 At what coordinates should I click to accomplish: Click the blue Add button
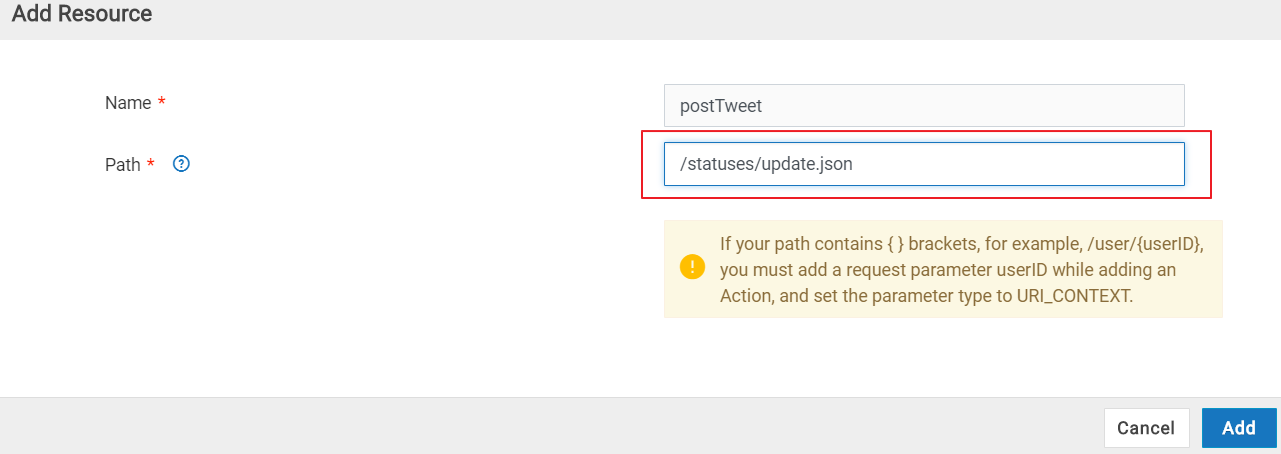coord(1239,428)
